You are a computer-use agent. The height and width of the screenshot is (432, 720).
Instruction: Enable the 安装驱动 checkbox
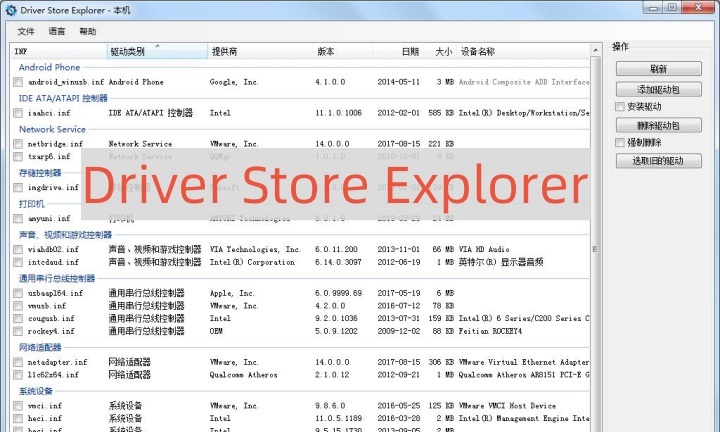(x=620, y=107)
